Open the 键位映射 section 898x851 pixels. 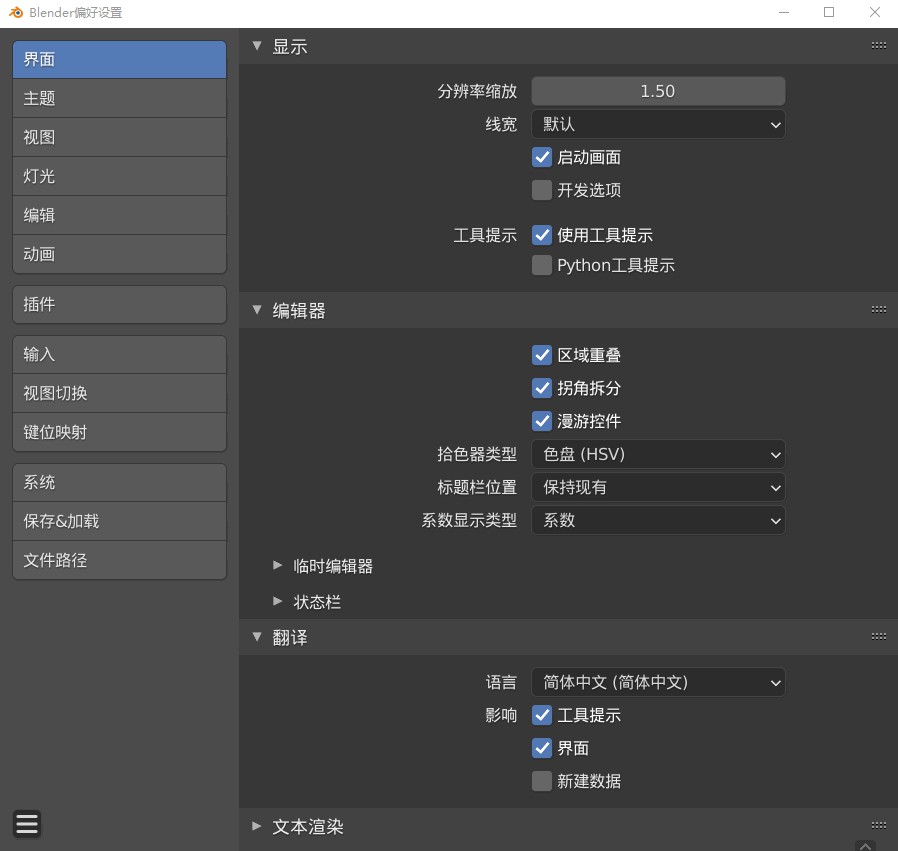coord(120,432)
